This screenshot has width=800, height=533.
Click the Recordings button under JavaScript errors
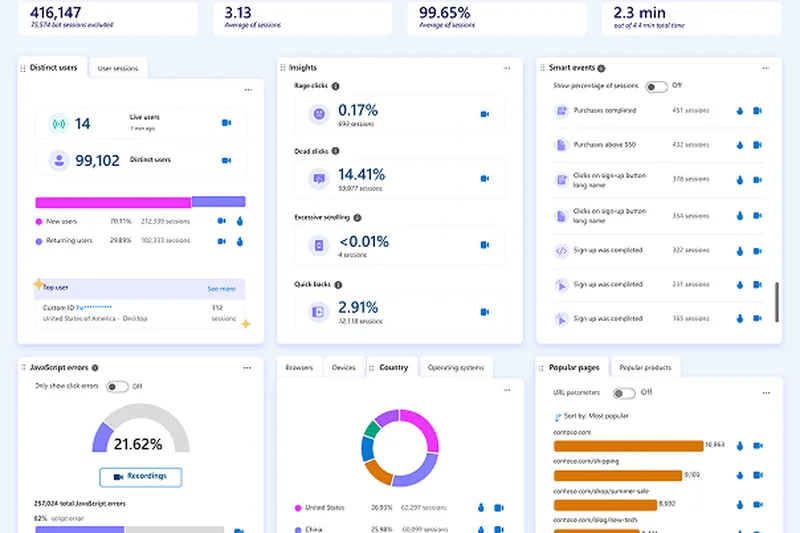(140, 476)
